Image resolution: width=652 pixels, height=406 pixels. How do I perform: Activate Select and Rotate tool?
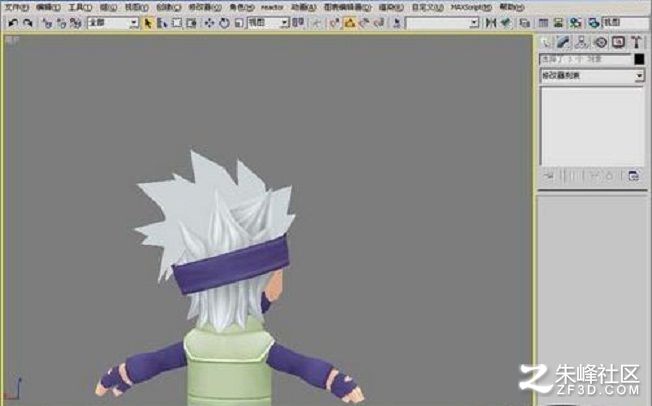[x=225, y=23]
